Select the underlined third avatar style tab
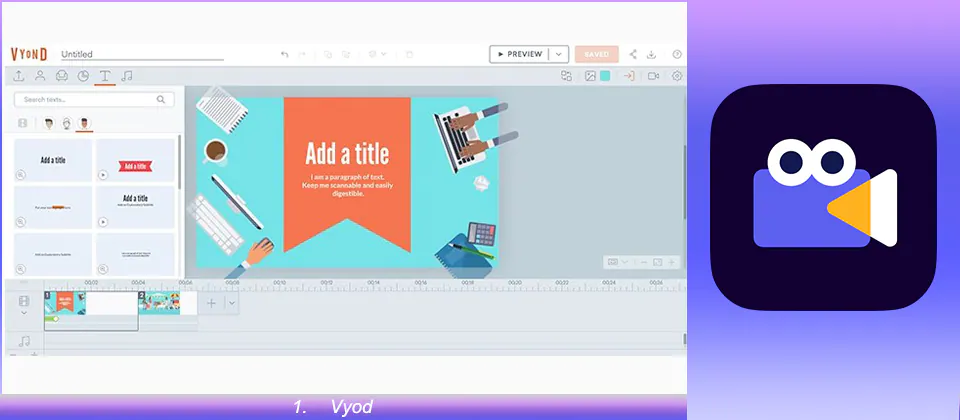The height and width of the screenshot is (420, 960). 84,124
